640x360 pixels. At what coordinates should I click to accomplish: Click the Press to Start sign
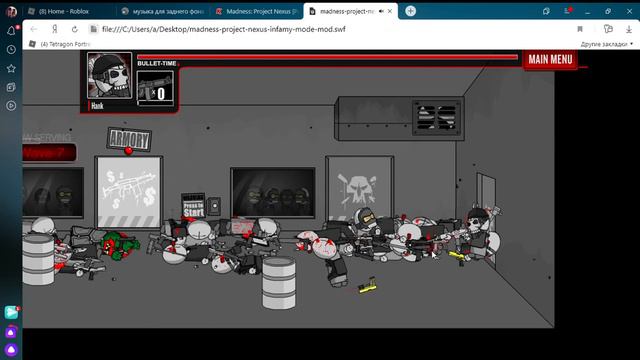tap(193, 206)
